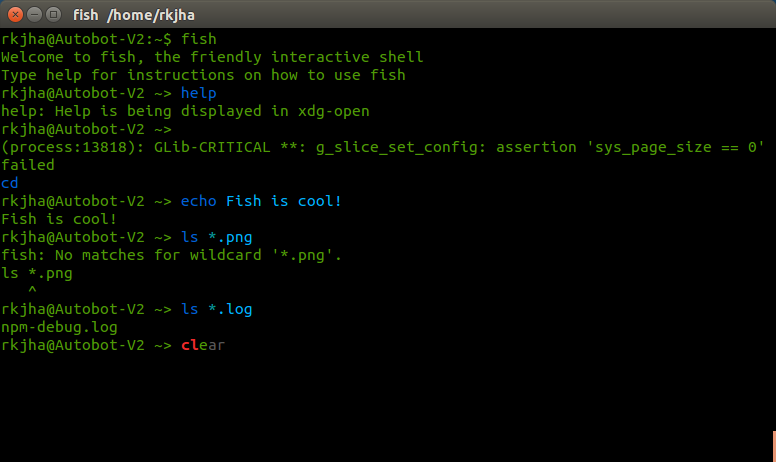Minimize the terminal window

tap(32, 14)
